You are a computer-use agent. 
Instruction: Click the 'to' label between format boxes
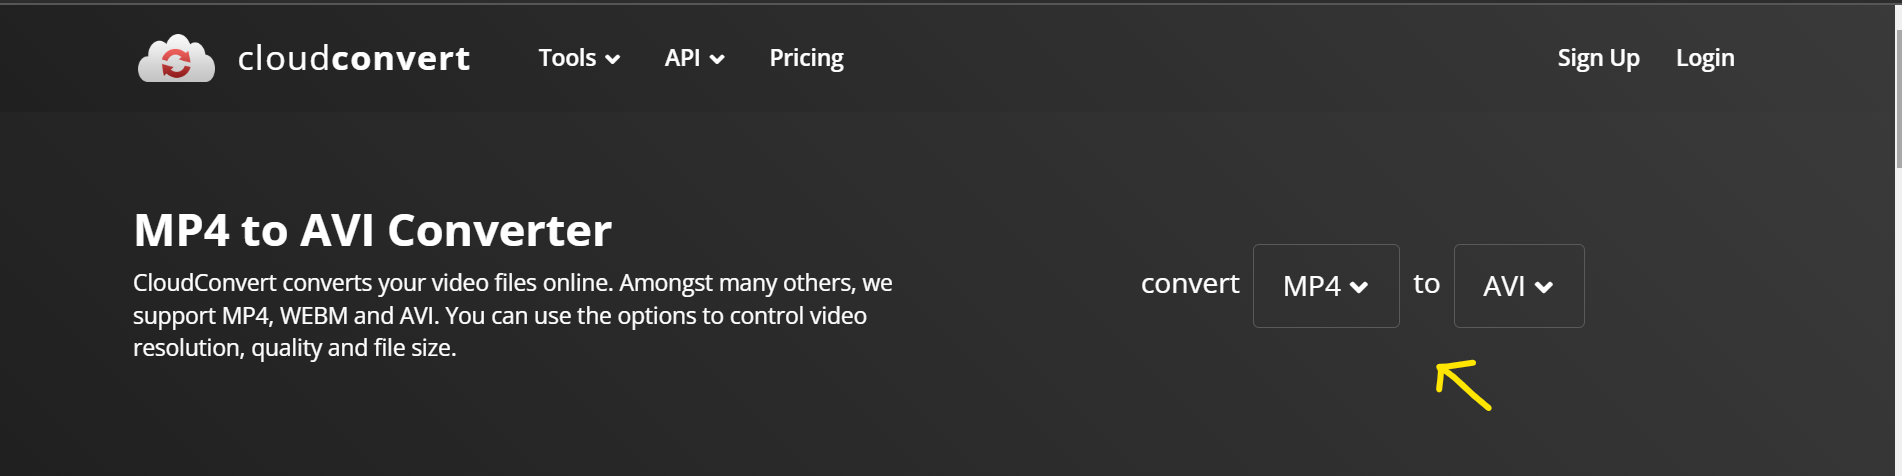coord(1427,284)
